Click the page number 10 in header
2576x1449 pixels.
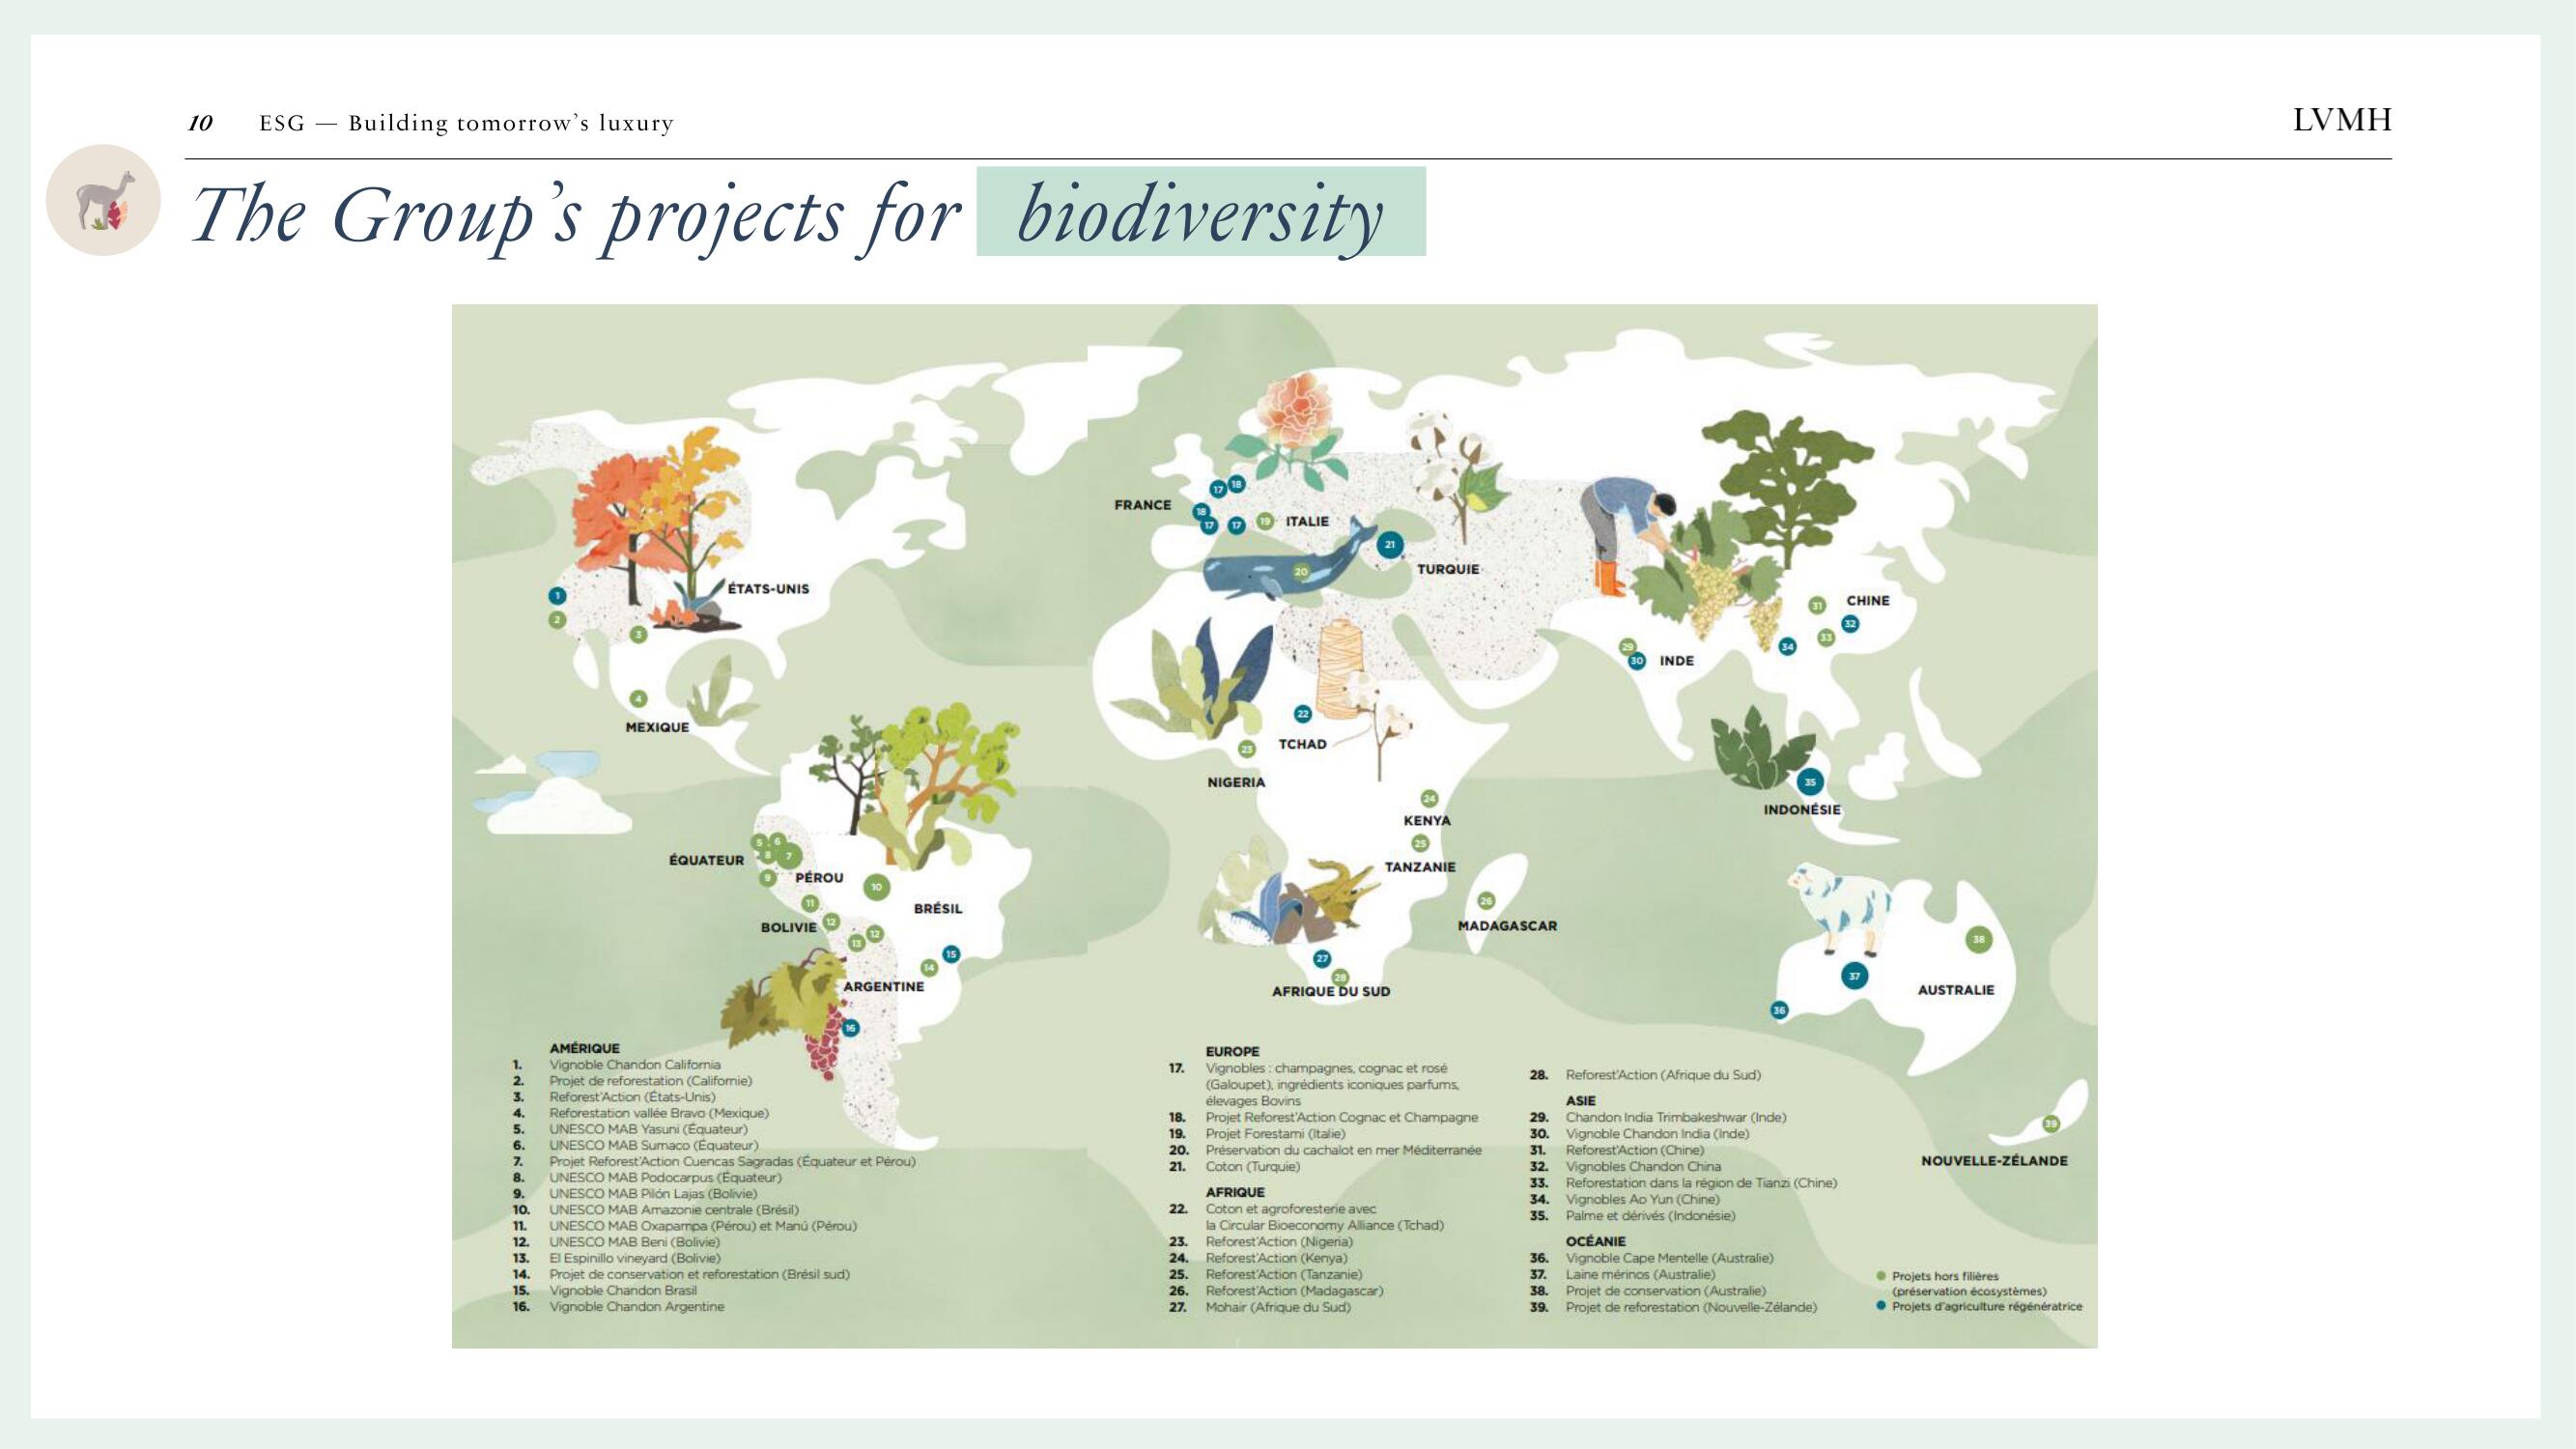point(200,123)
